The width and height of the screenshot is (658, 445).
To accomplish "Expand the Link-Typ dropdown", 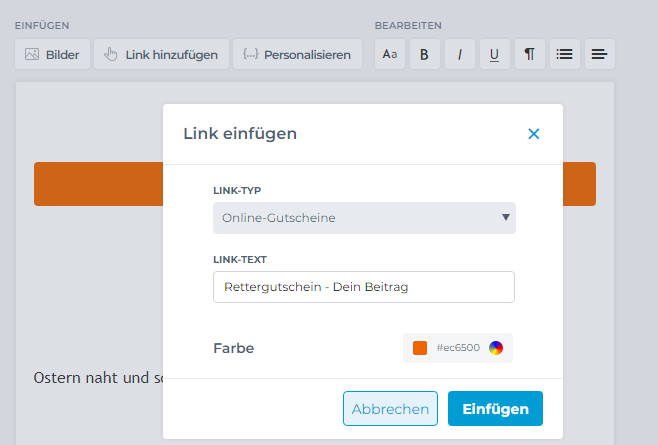I will click(364, 217).
